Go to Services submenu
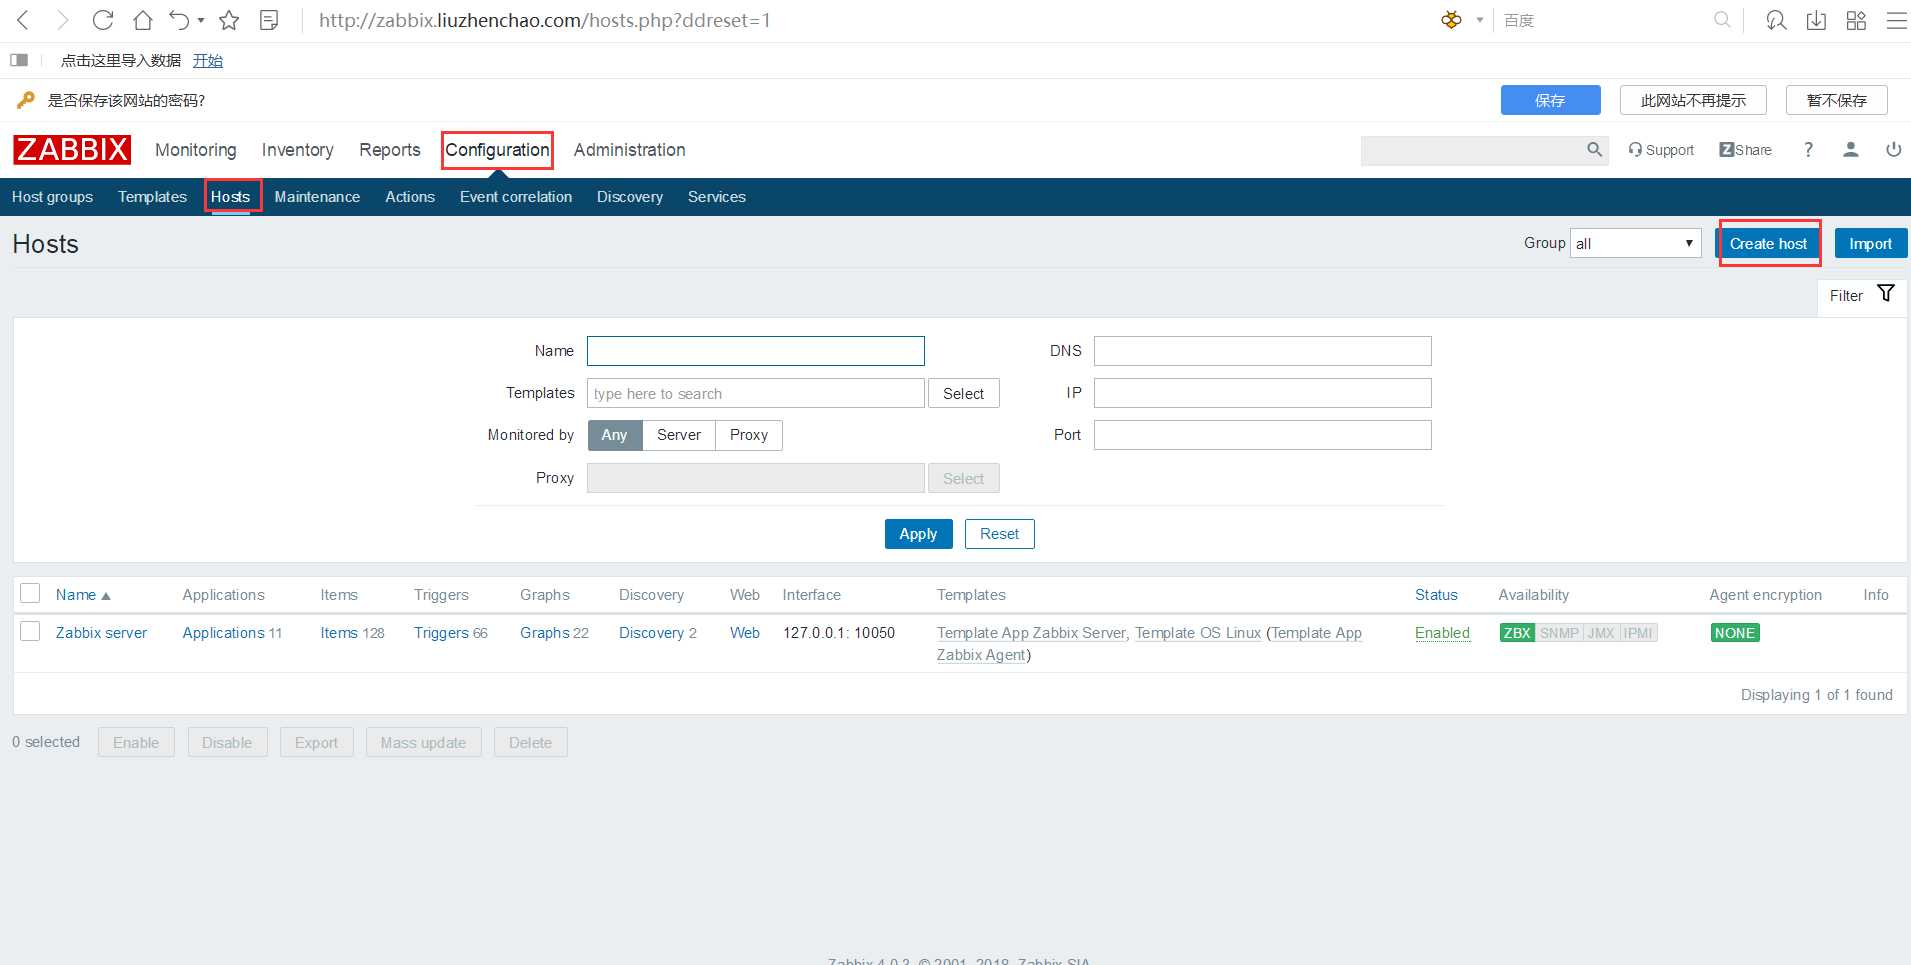1911x965 pixels. tap(717, 197)
